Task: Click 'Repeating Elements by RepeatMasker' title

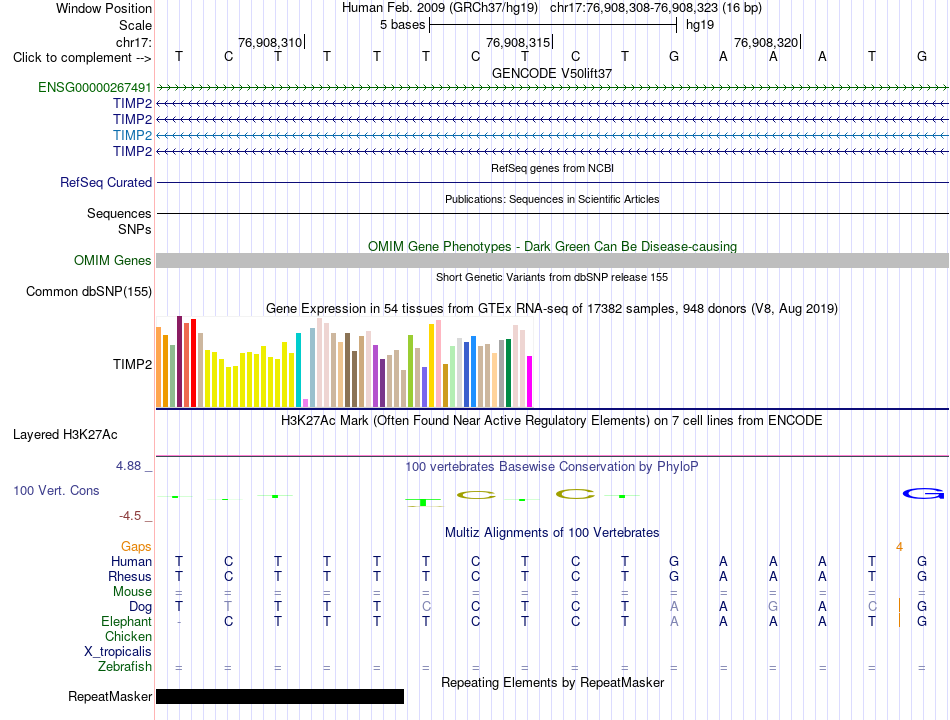Action: point(553,682)
